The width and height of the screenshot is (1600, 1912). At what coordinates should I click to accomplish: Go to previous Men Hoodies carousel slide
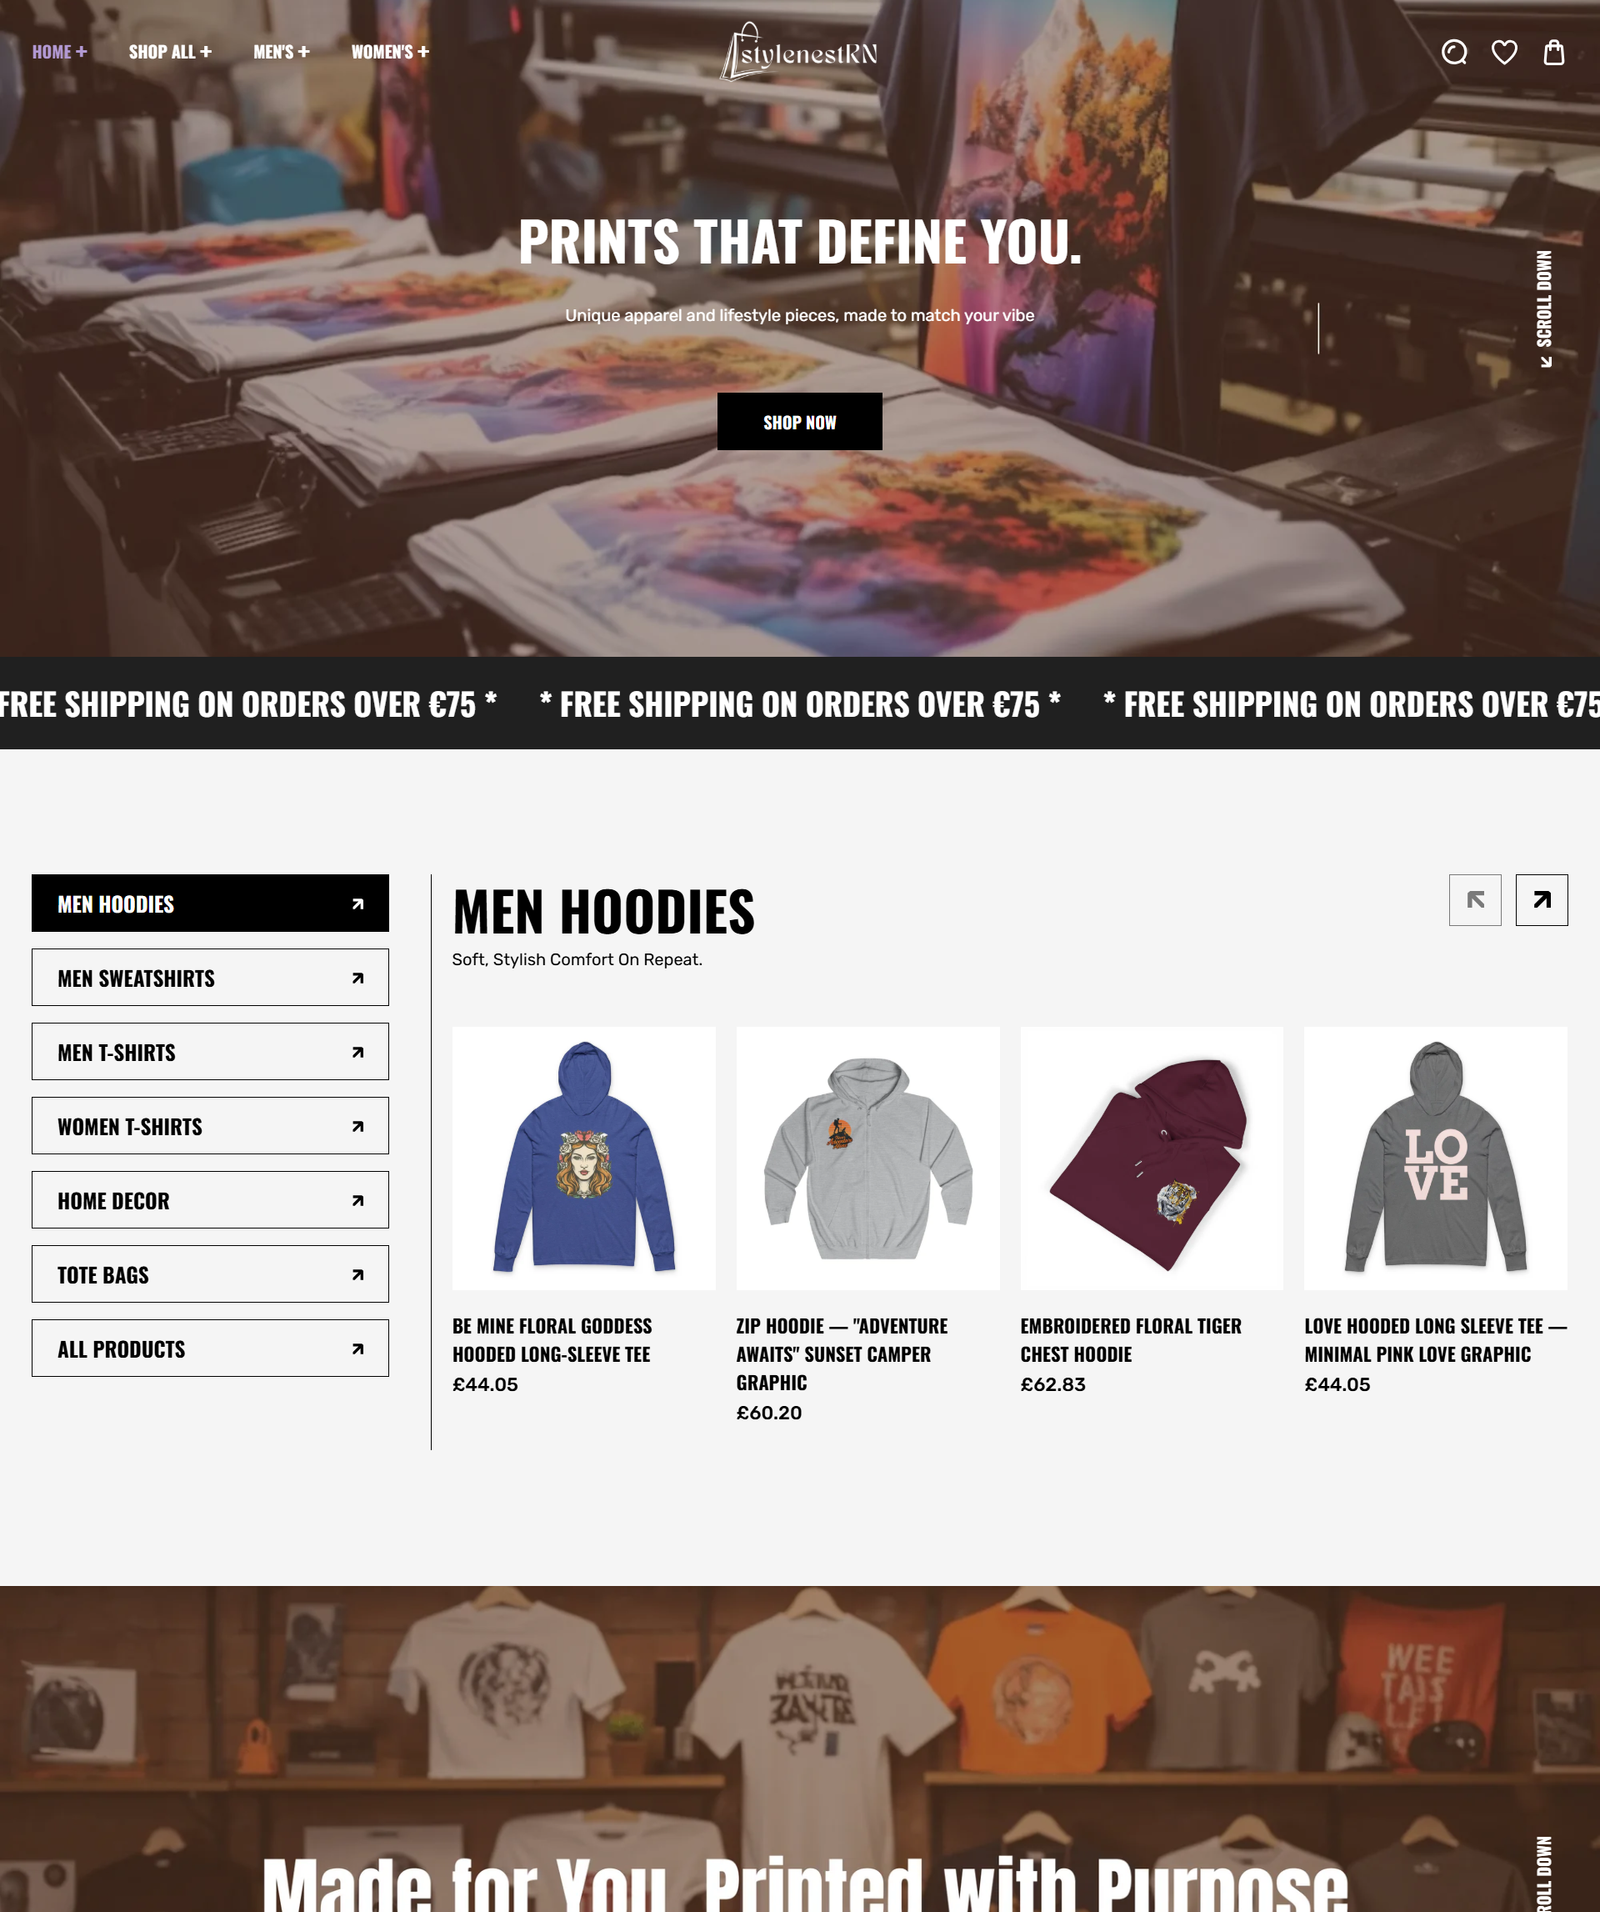[x=1475, y=900]
